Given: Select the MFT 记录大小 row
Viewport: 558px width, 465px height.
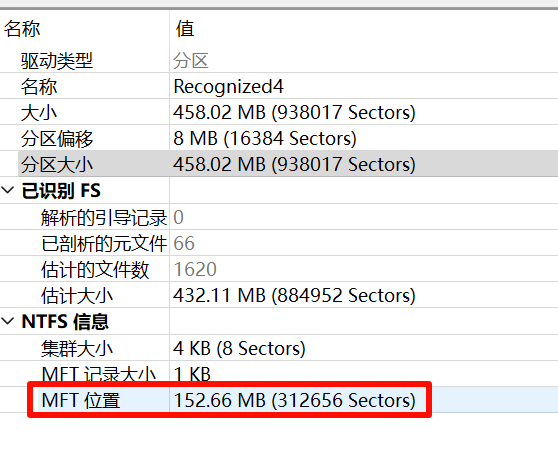Looking at the screenshot, I should 279,374.
